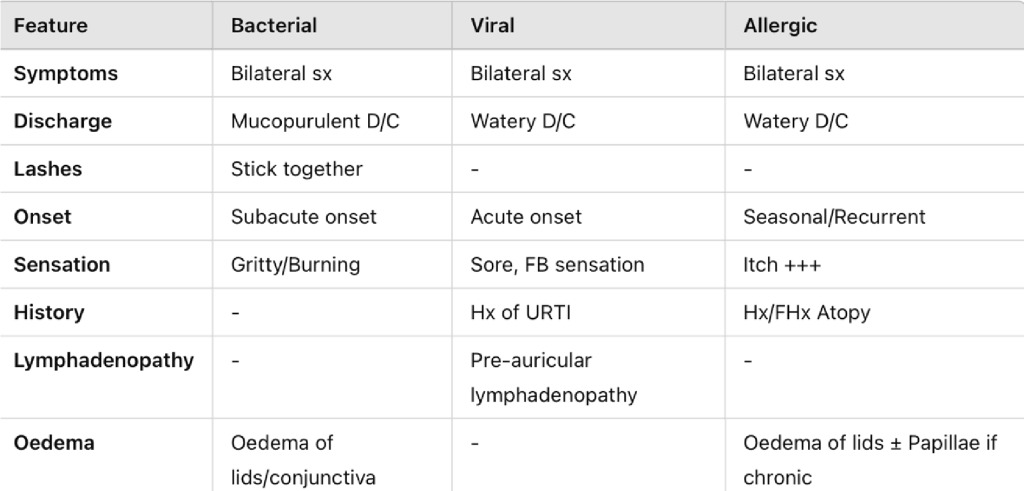Image resolution: width=1024 pixels, height=491 pixels.
Task: Click the Stick together cell
Action: click(x=296, y=169)
